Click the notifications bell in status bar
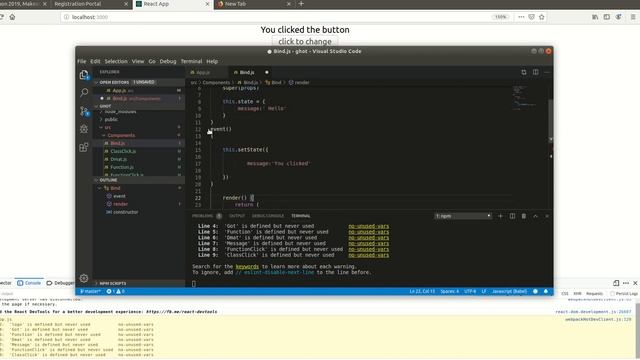 point(546,291)
